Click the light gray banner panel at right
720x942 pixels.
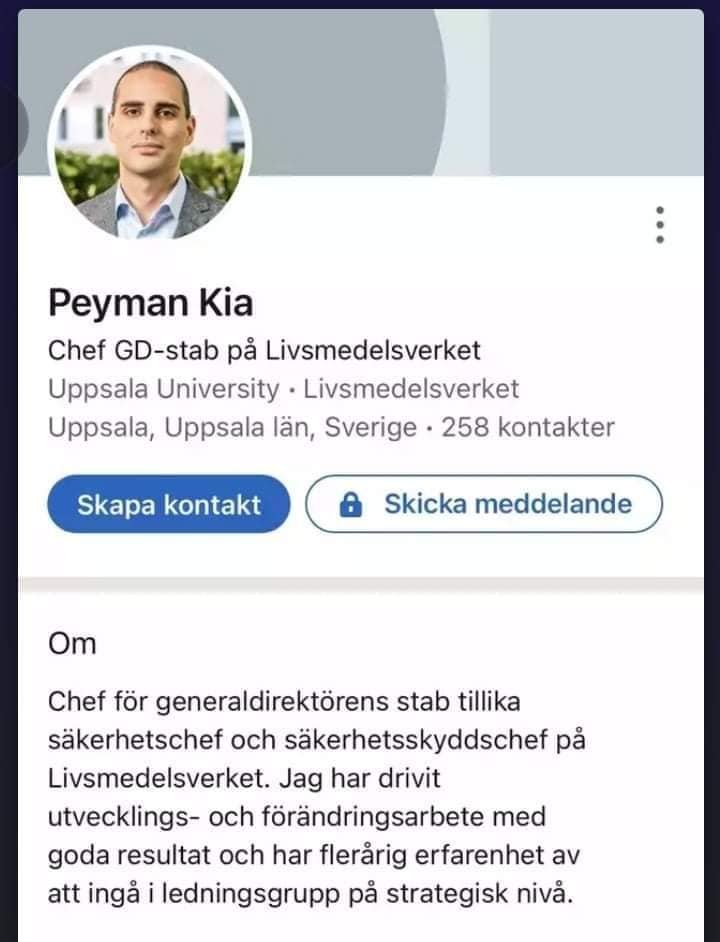coord(595,92)
